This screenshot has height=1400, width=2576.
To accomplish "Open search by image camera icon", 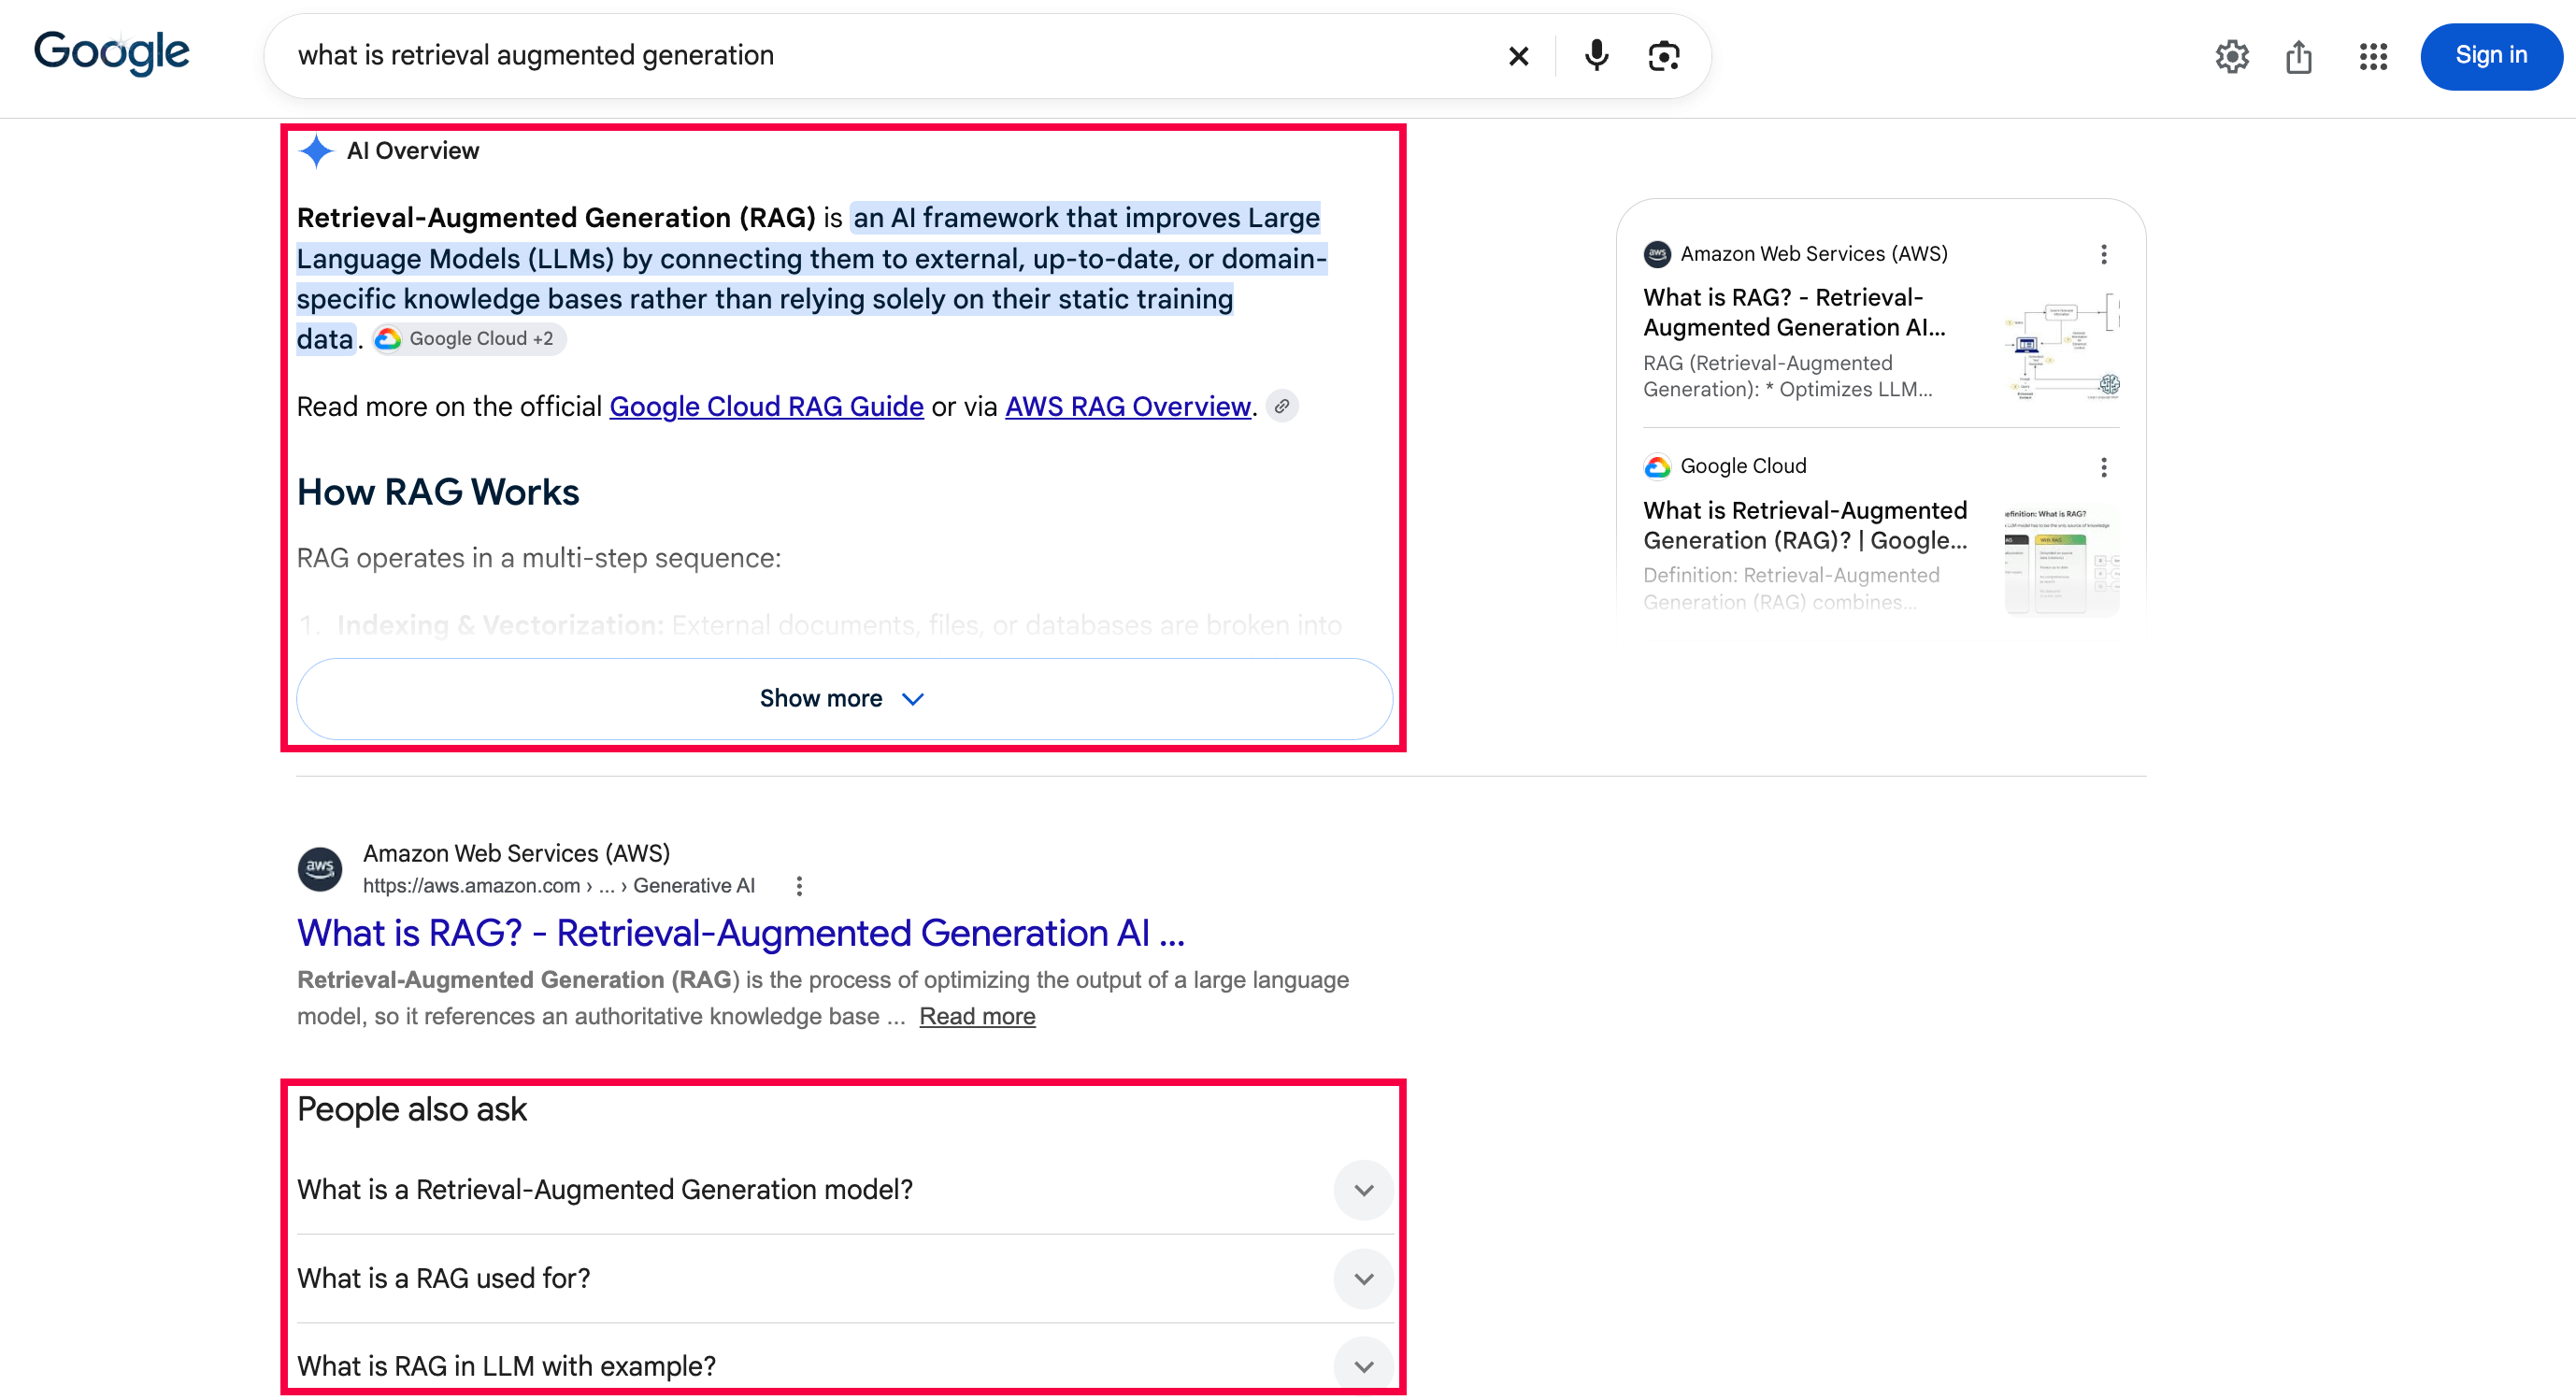I will 1664,56.
